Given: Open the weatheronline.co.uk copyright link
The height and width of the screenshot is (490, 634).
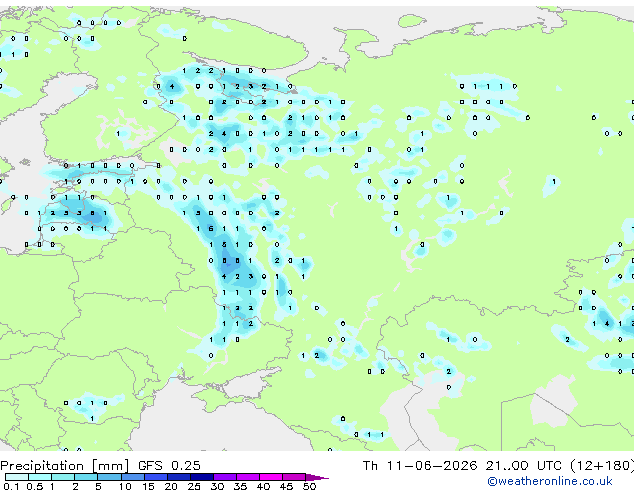Looking at the screenshot, I should pos(550,481).
